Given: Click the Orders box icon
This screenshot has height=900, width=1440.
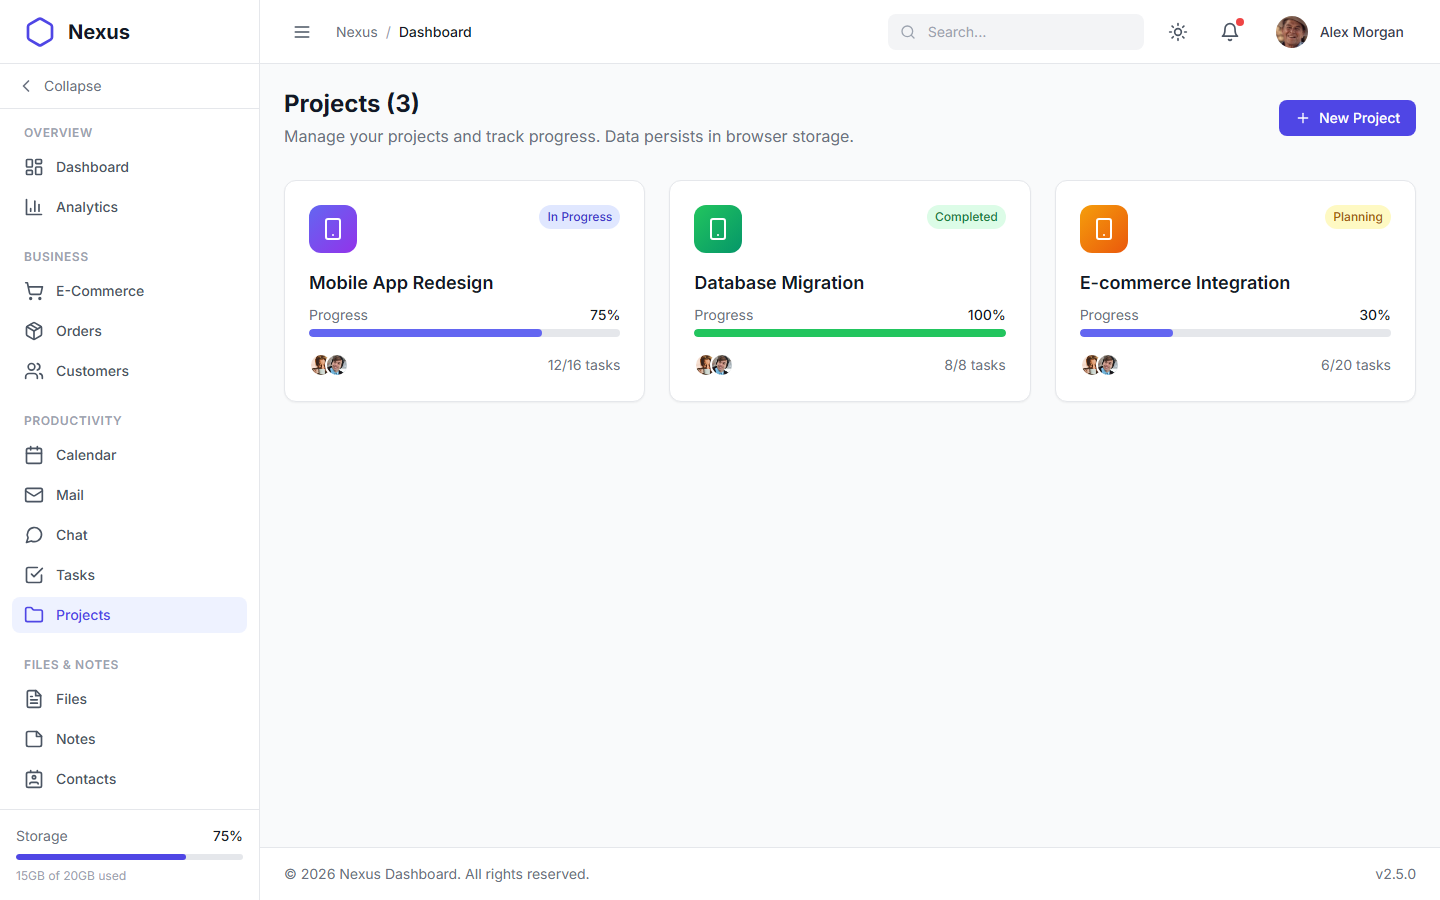Looking at the screenshot, I should click(x=34, y=331).
